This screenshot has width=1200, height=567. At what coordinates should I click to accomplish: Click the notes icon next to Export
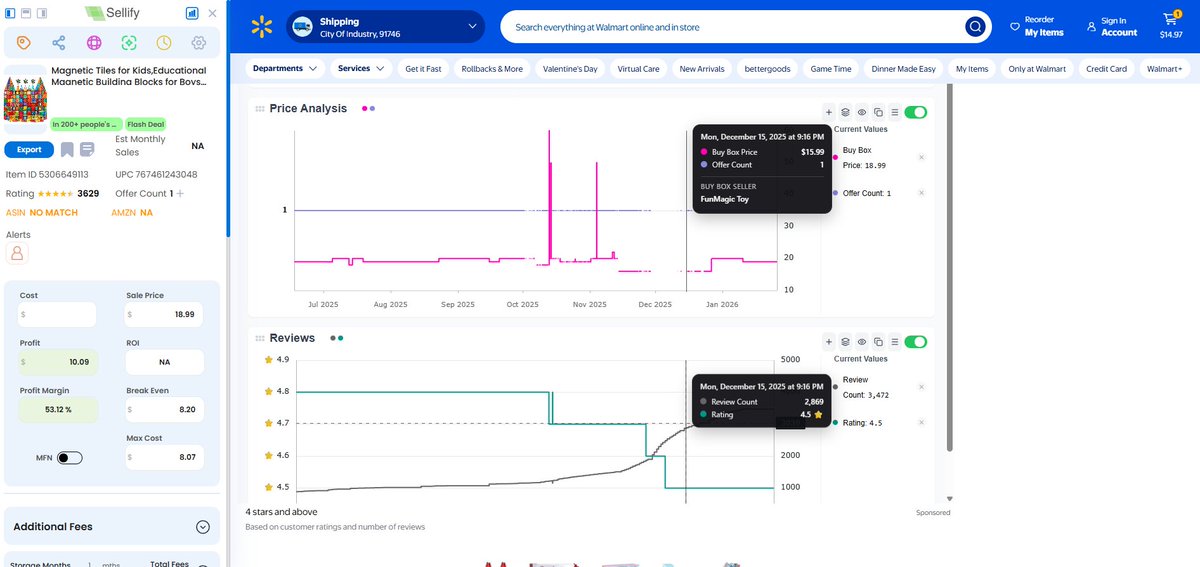click(x=87, y=150)
